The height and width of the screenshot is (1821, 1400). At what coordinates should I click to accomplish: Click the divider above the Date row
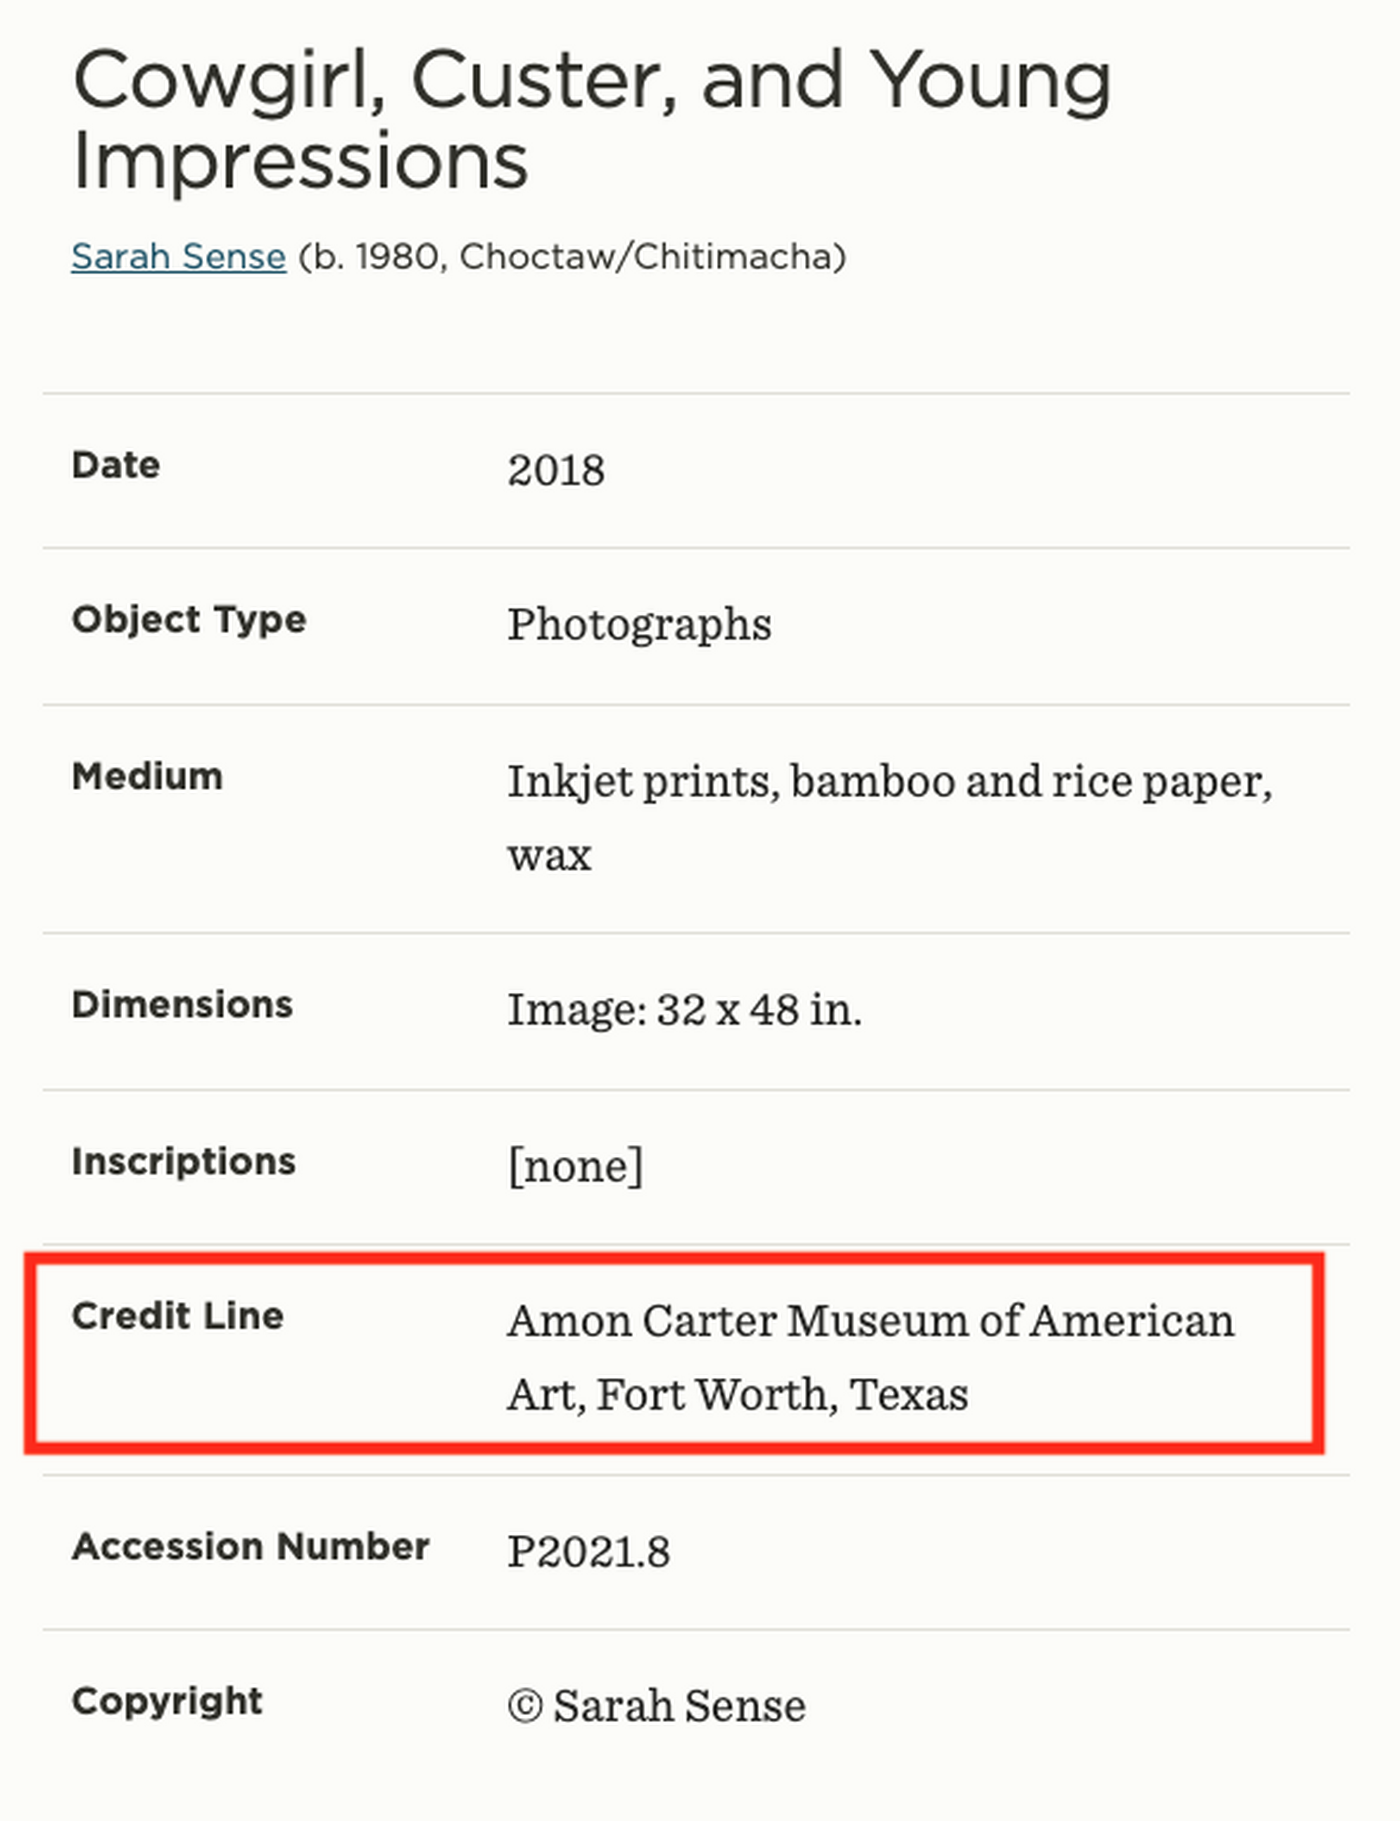pos(700,393)
